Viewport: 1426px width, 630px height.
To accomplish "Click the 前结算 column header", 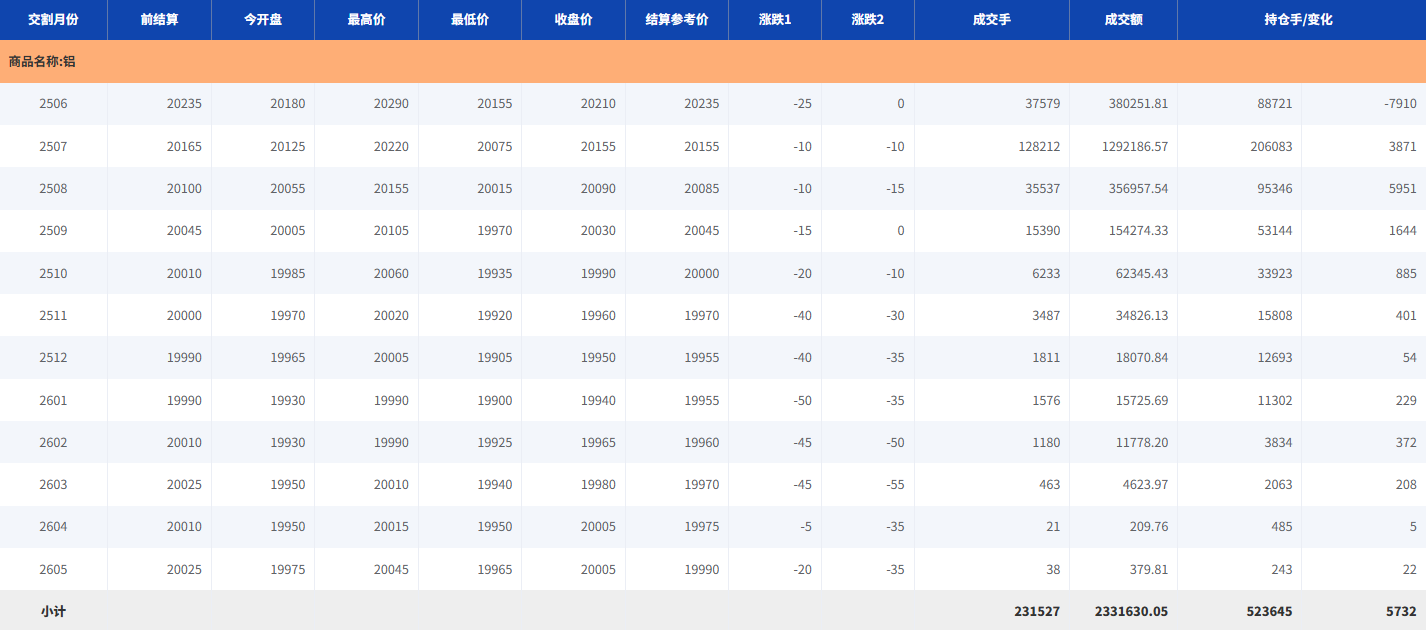I will coord(160,20).
